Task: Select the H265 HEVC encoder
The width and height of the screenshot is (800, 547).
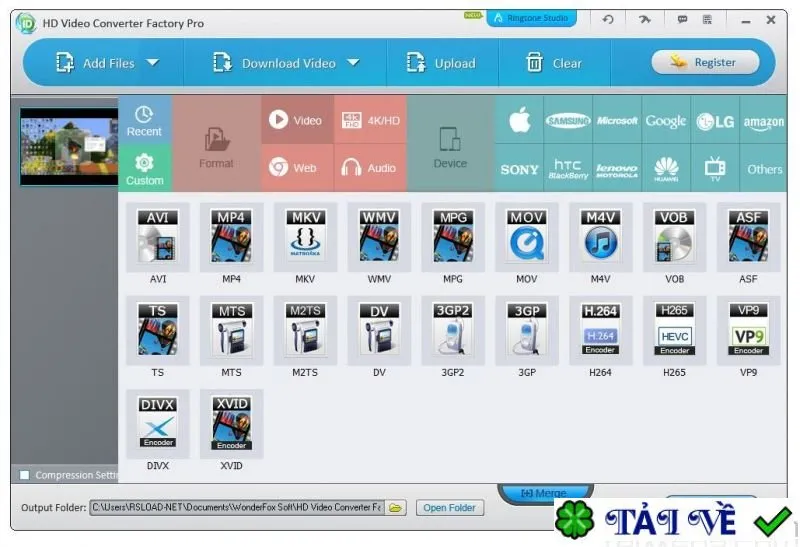Action: [x=674, y=330]
